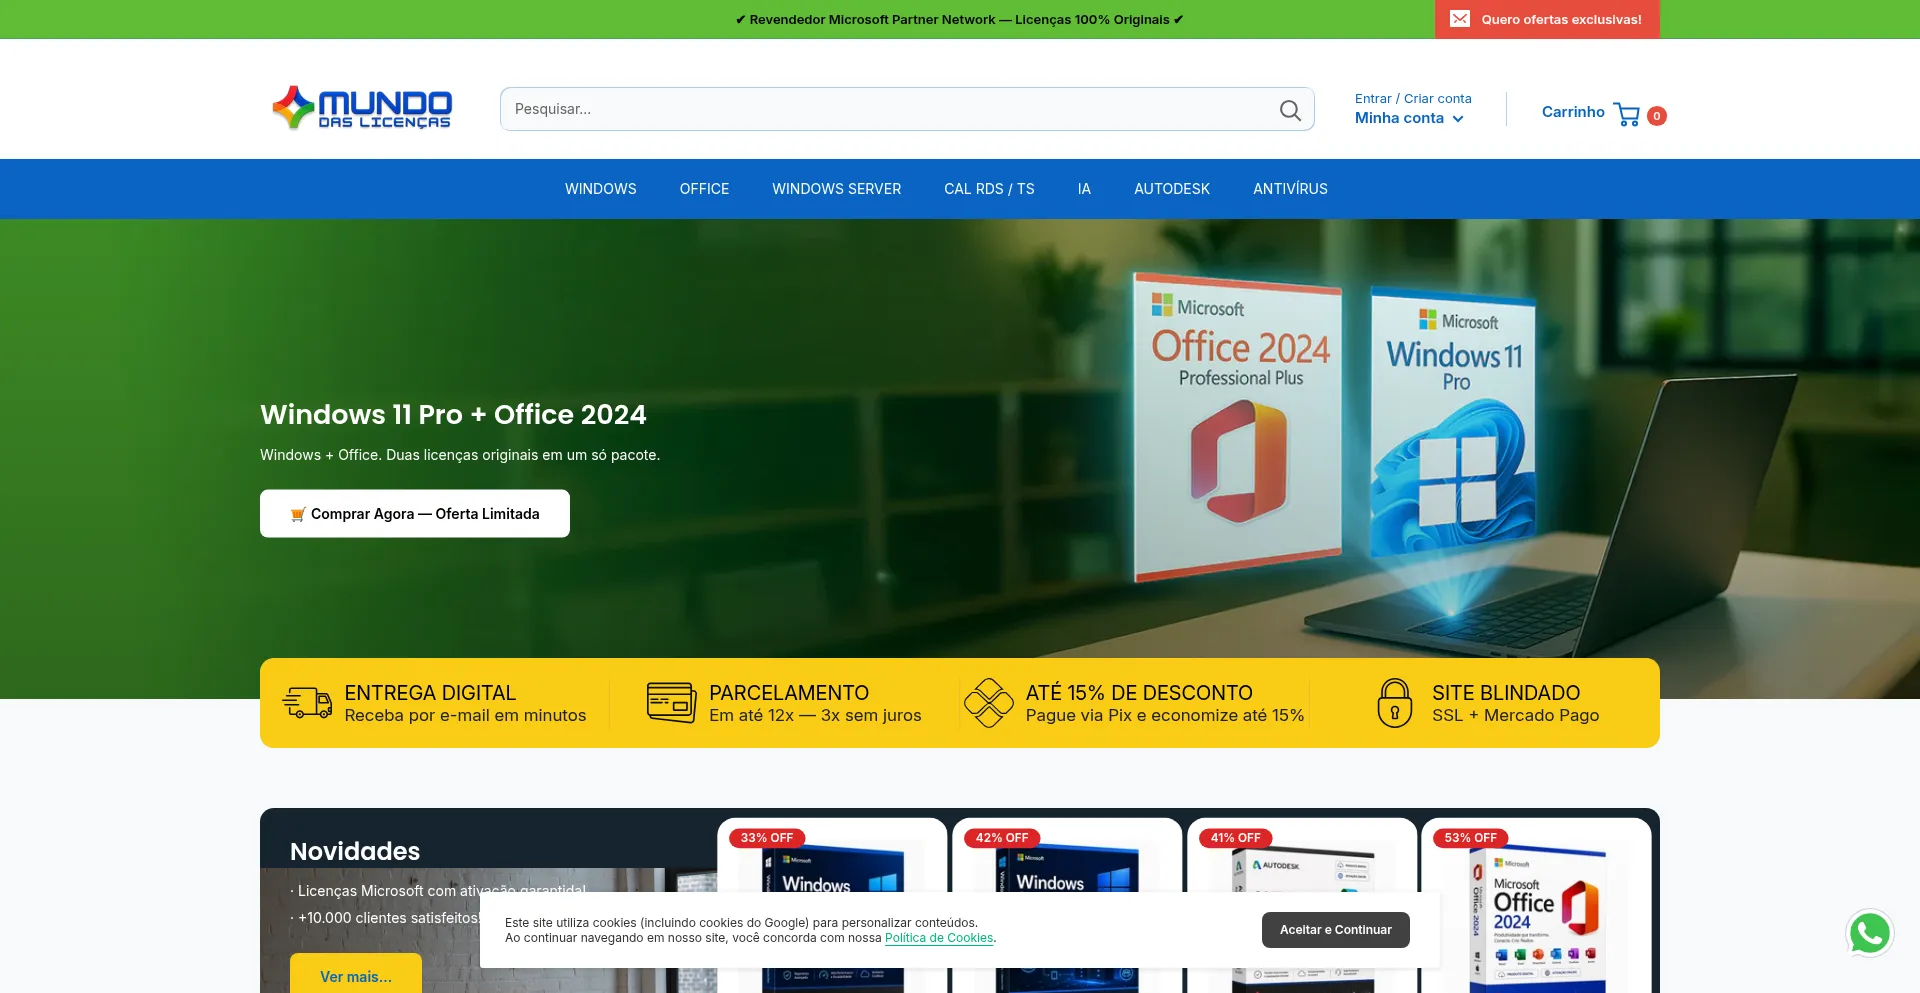Open the OFFICE menu category
Screen dimensions: 1920x993
(x=704, y=189)
